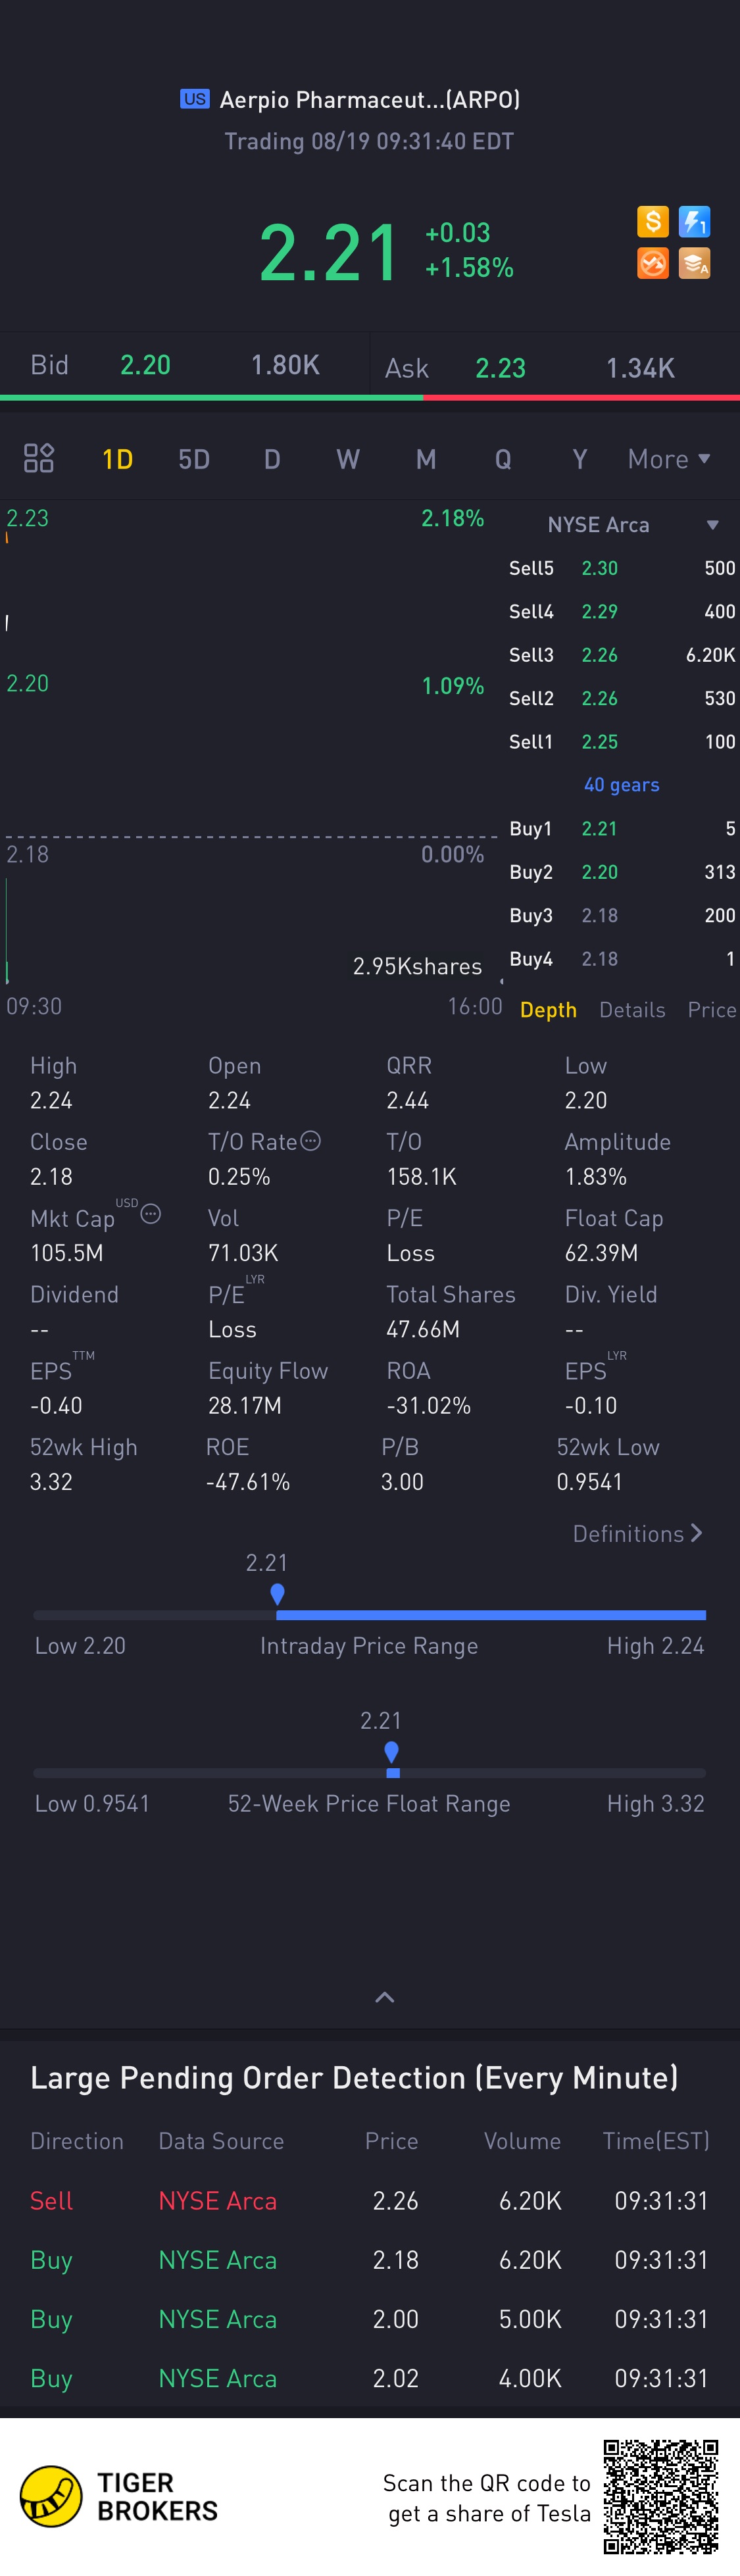This screenshot has width=740, height=2576.
Task: Switch chart to the 5D timeframe
Action: click(194, 459)
